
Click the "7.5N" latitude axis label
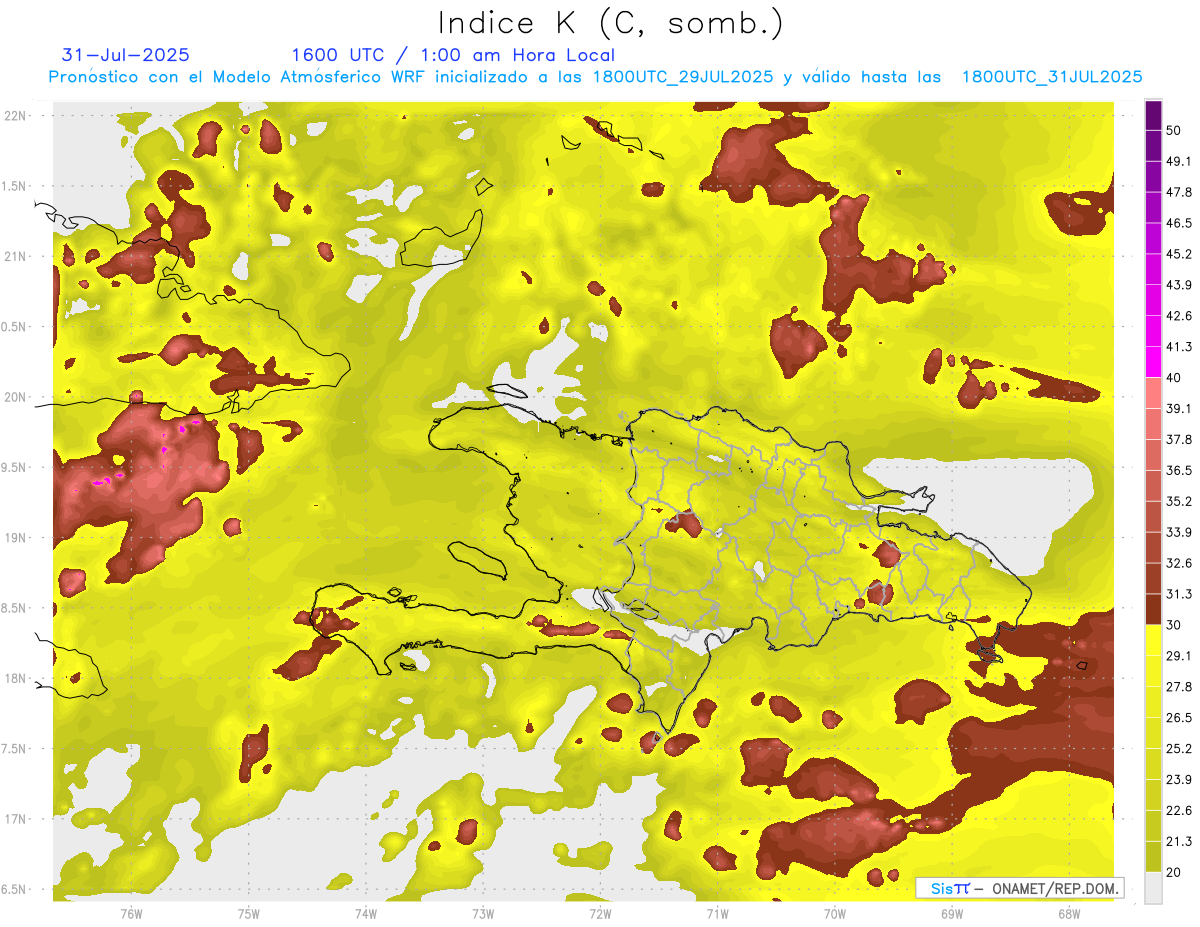[x=15, y=749]
